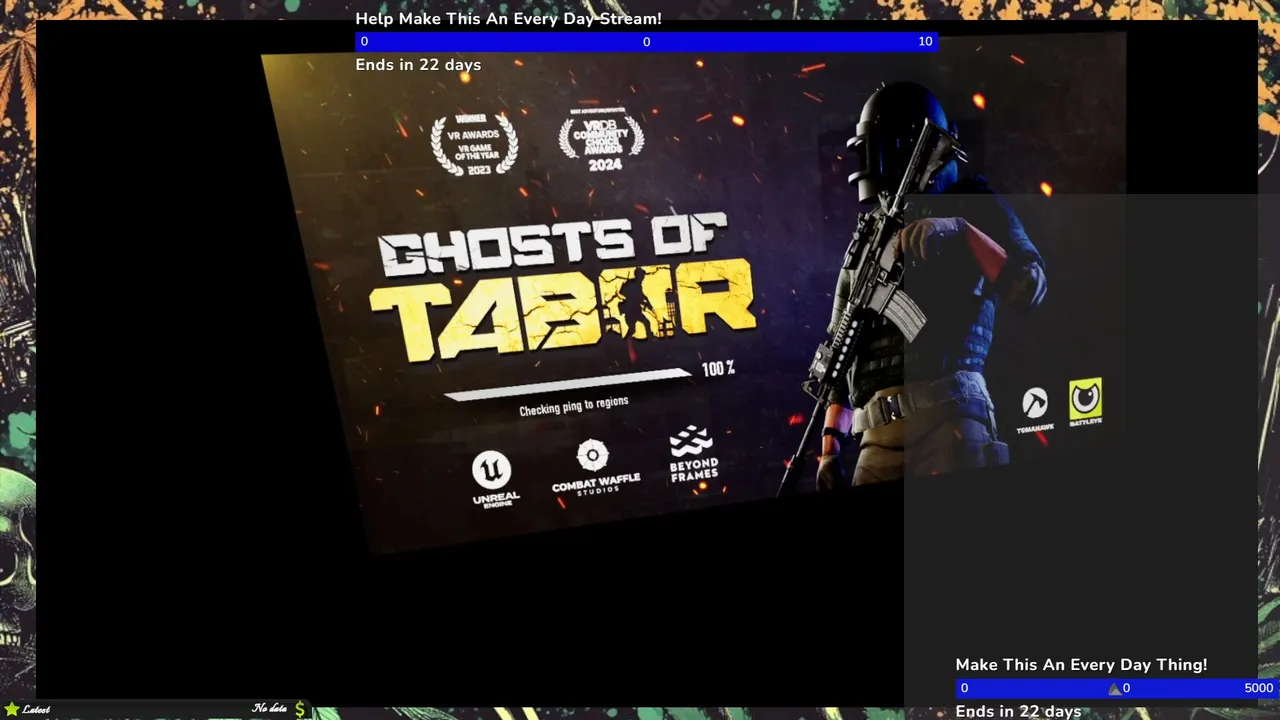Click the Unreal Engine logo
1280x720 pixels.
pyautogui.click(x=496, y=479)
